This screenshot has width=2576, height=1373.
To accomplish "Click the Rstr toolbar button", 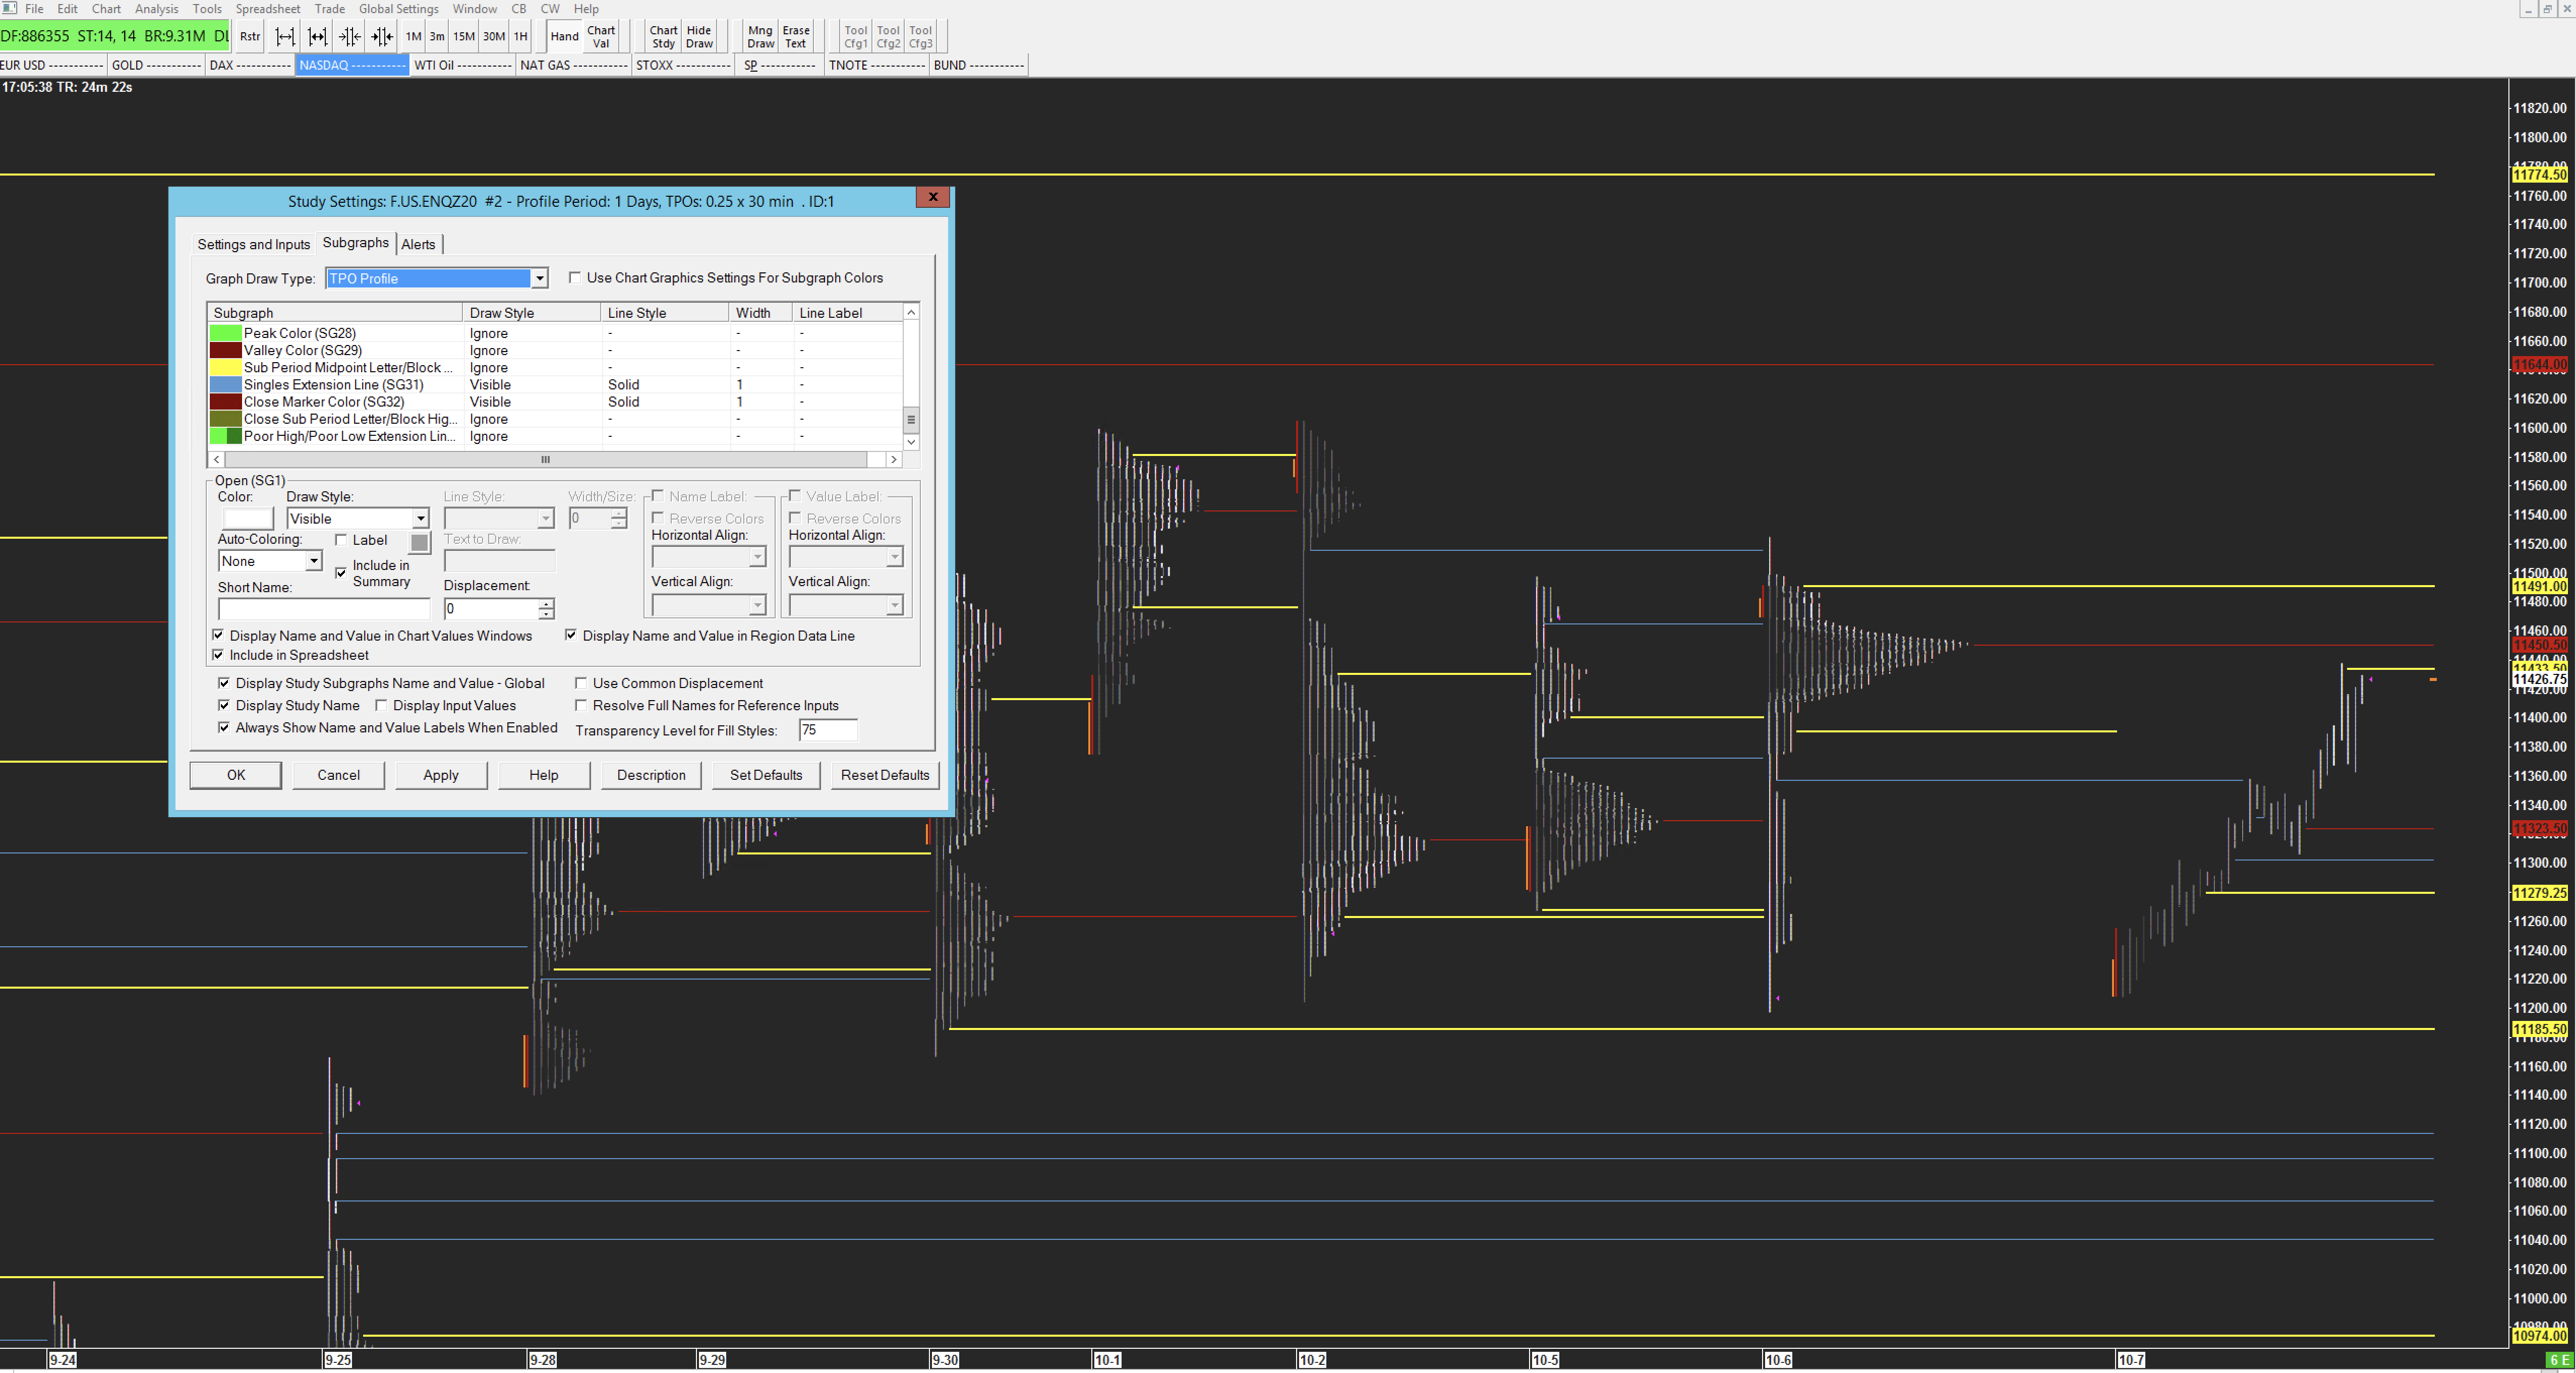I will (x=250, y=36).
